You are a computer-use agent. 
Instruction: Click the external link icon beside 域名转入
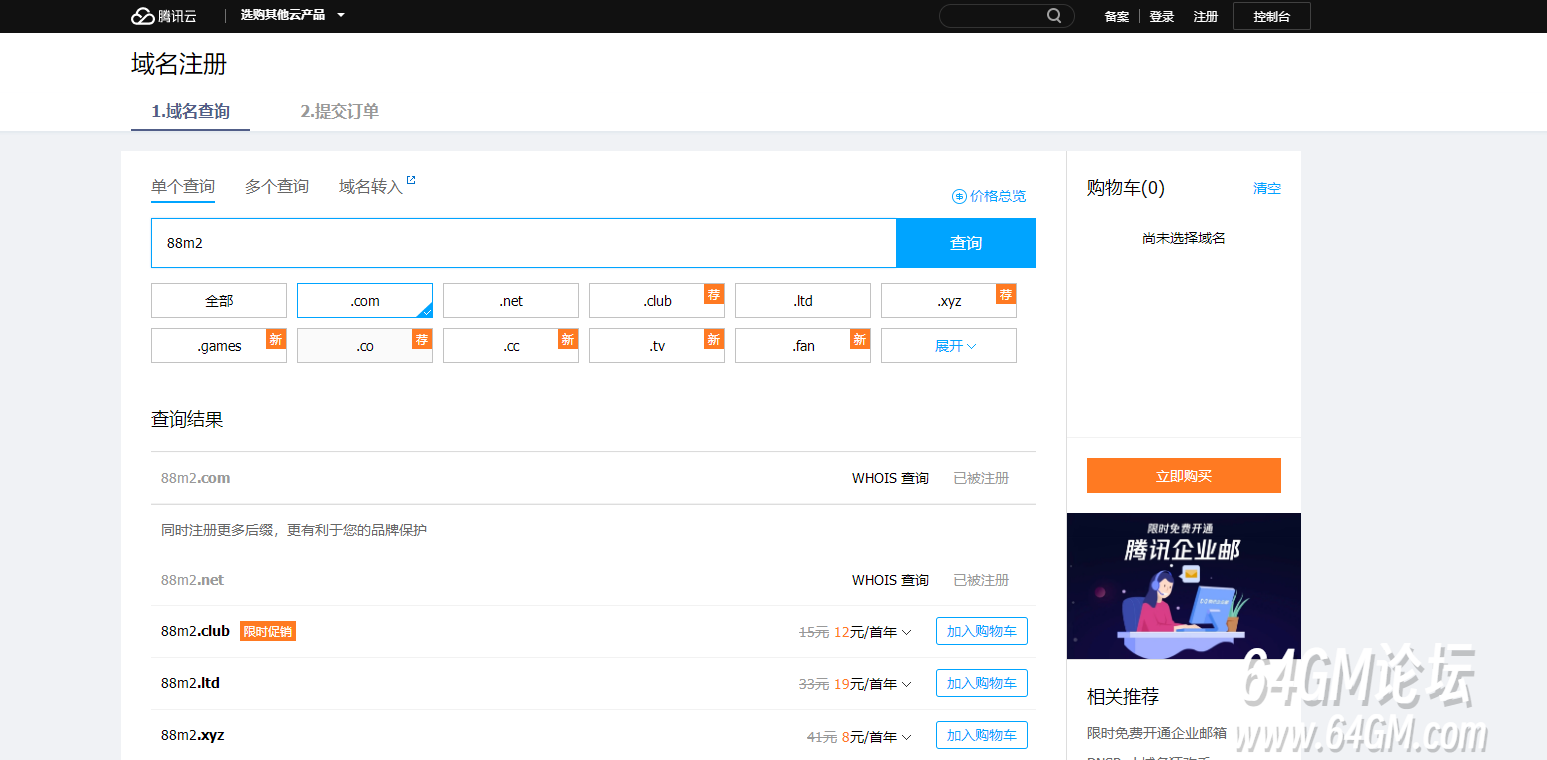click(411, 181)
